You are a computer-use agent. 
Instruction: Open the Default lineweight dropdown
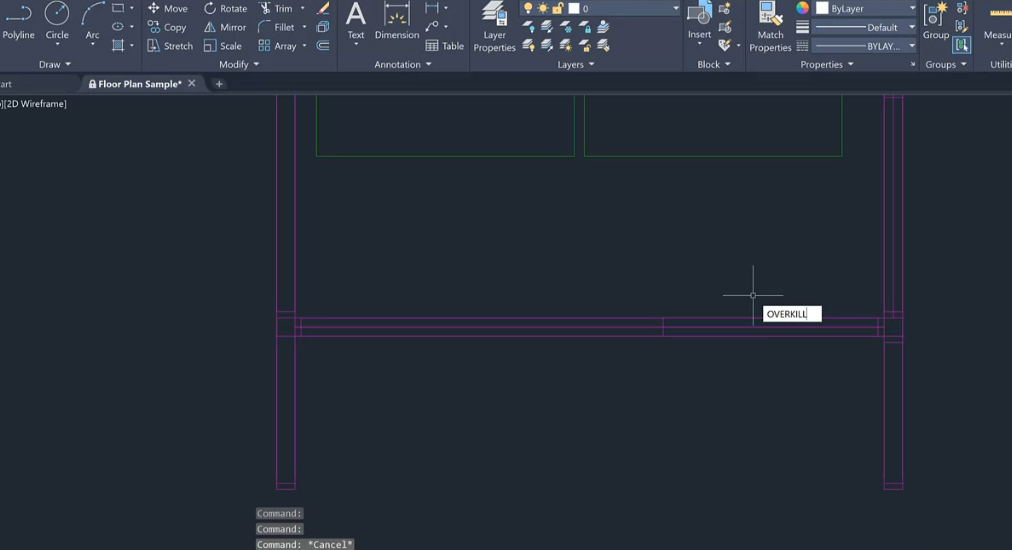coord(865,27)
